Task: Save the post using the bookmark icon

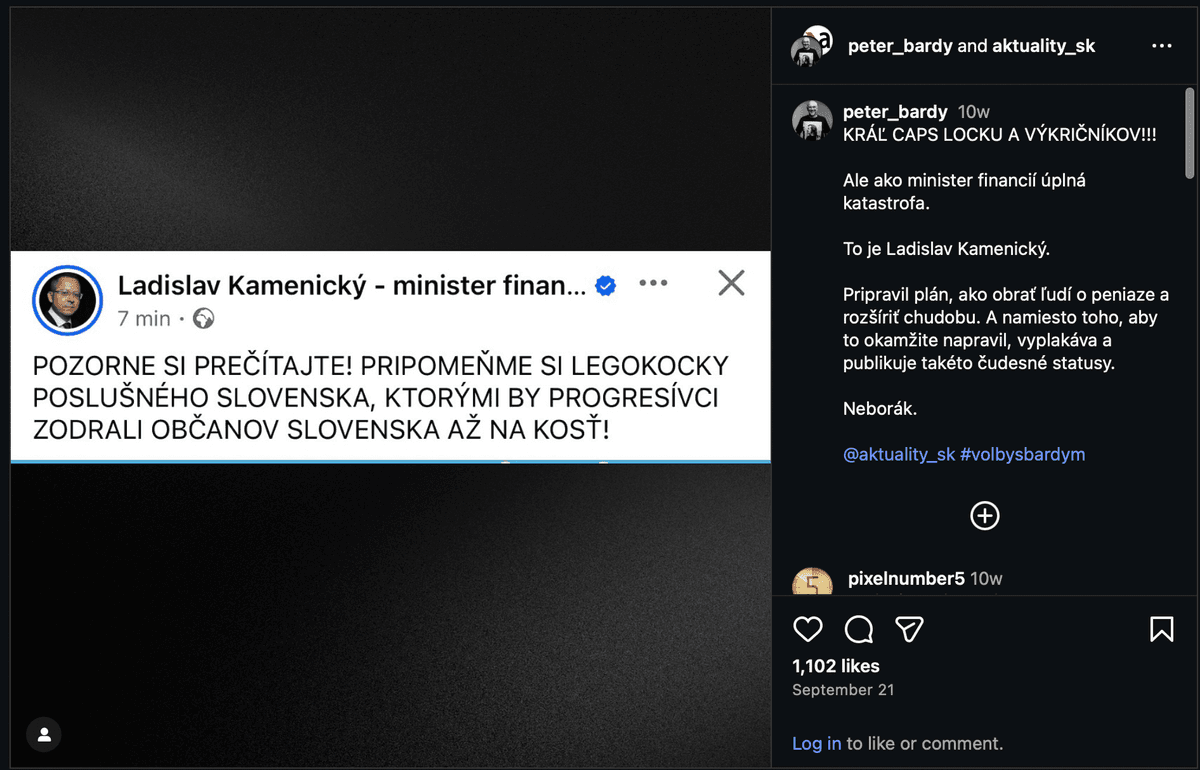Action: (x=1161, y=629)
